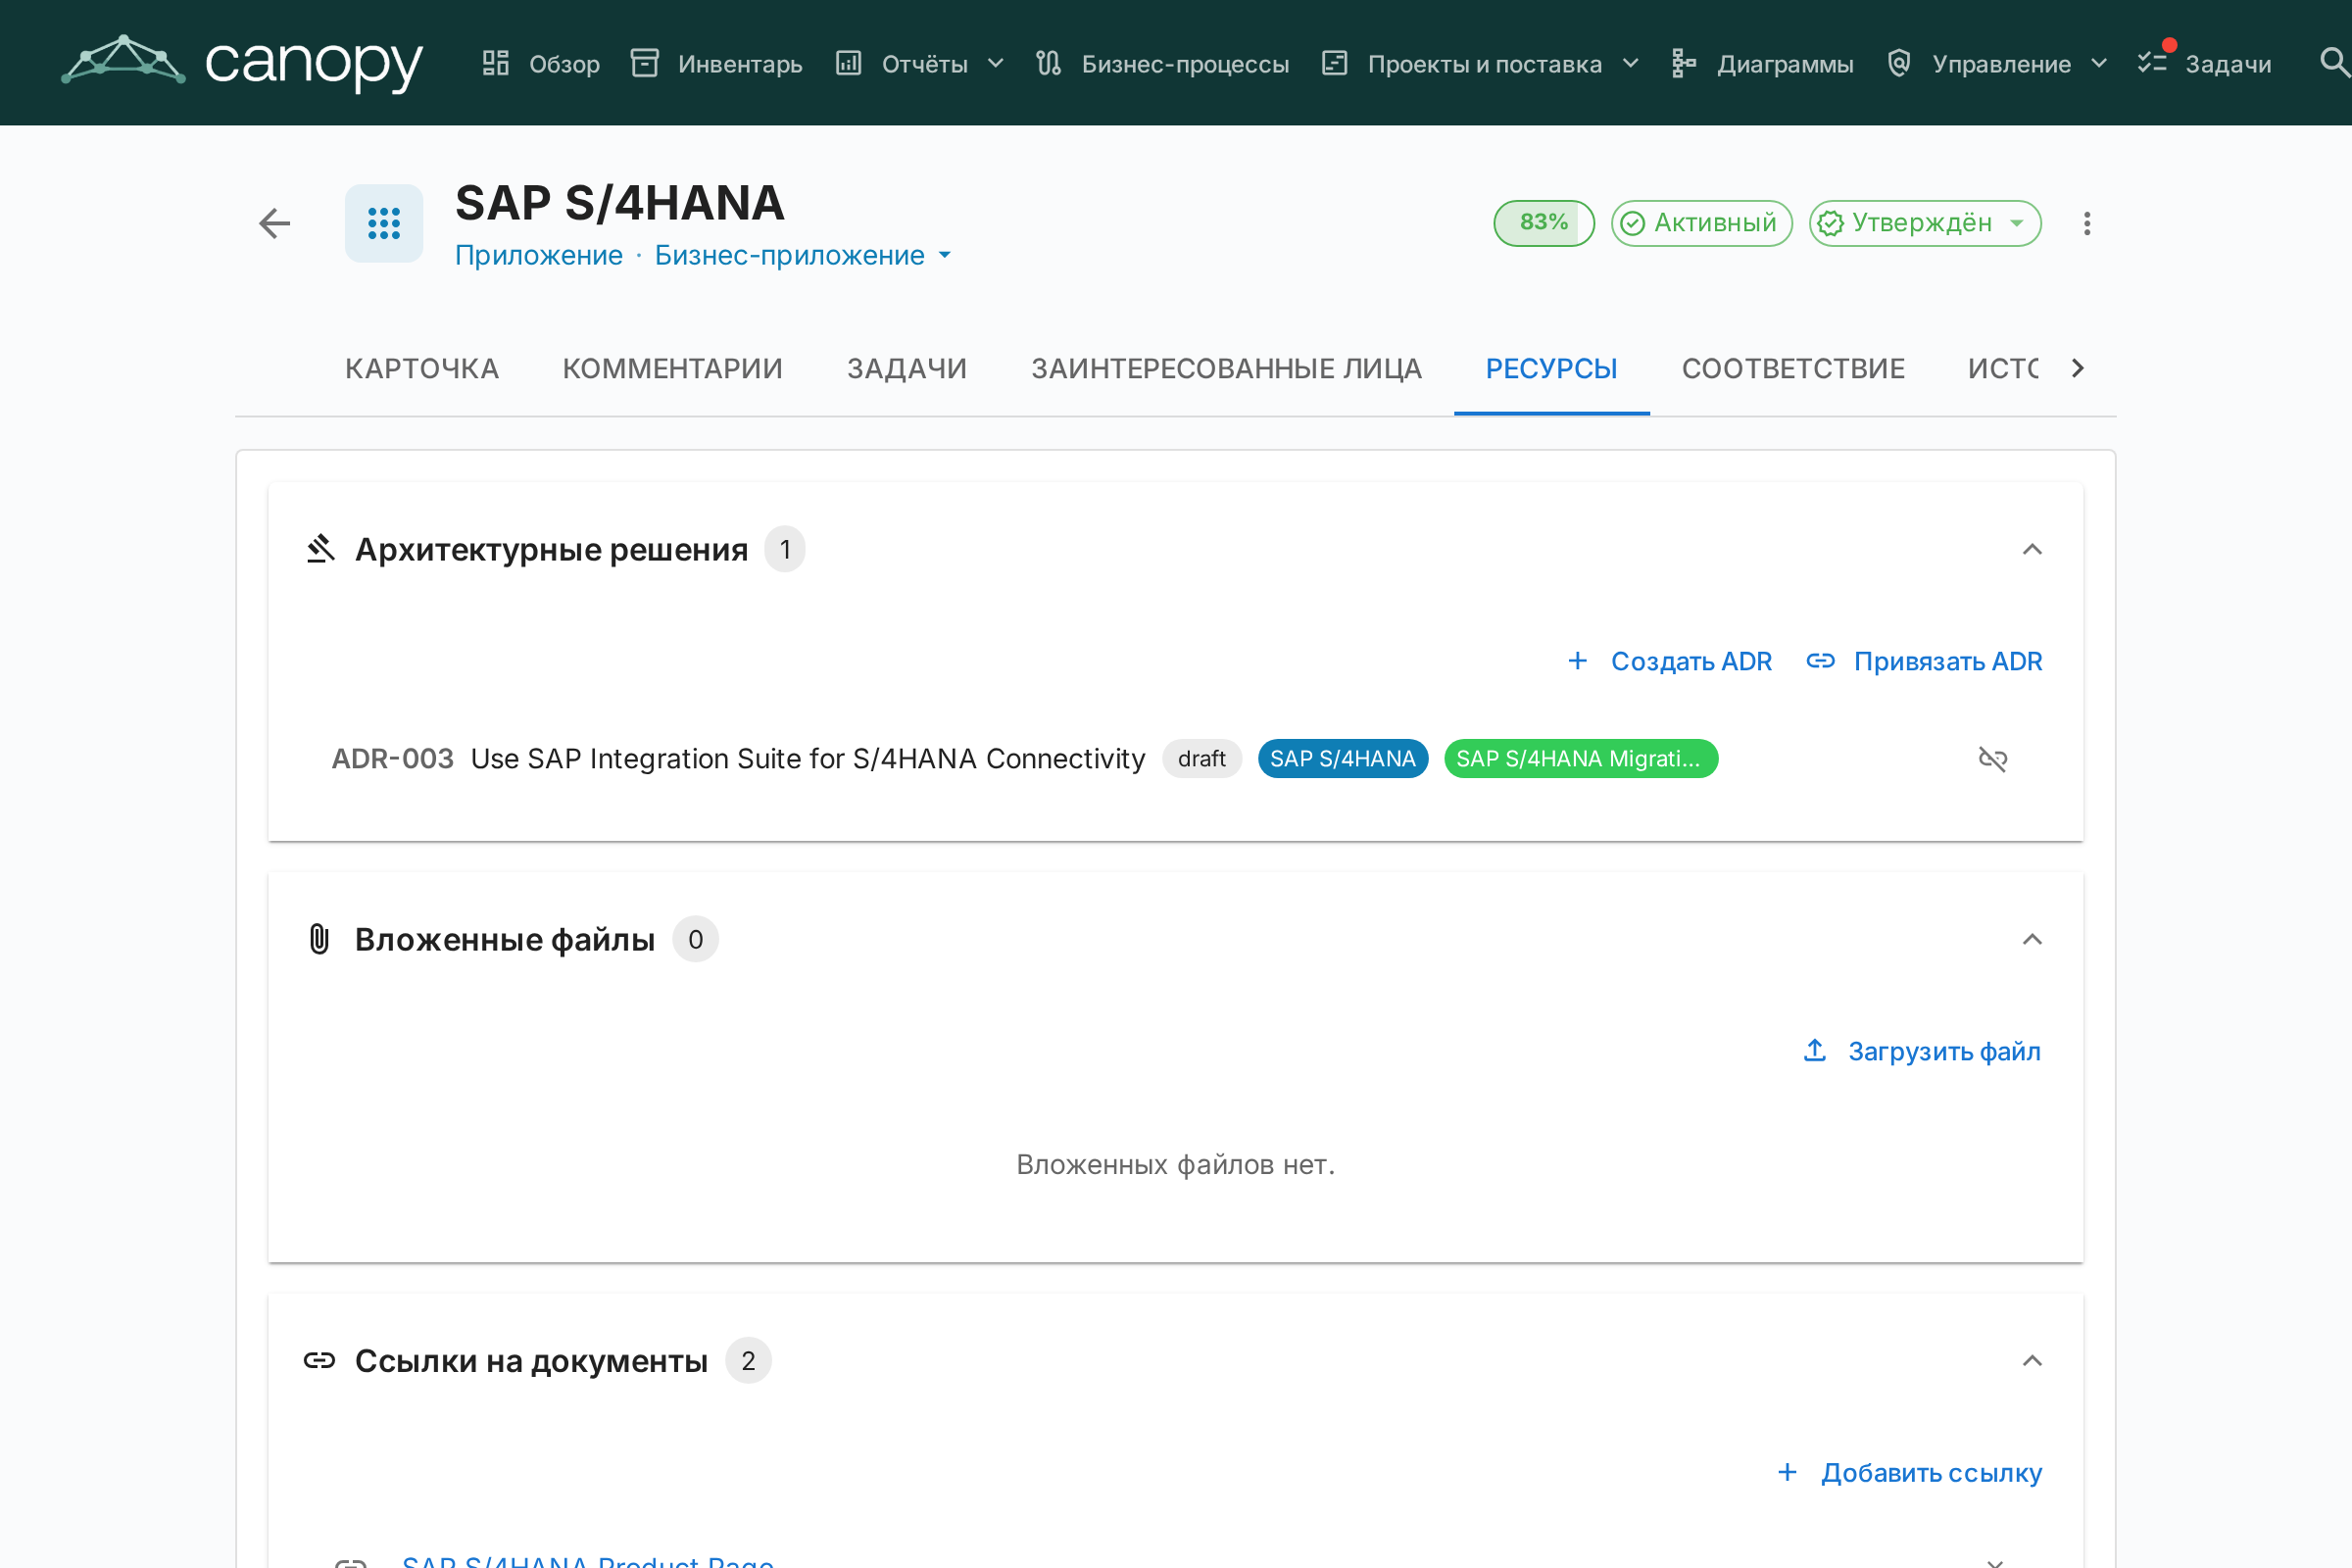Click the Вложенных файлов нет message
Image resolution: width=2352 pixels, height=1568 pixels.
[1176, 1164]
